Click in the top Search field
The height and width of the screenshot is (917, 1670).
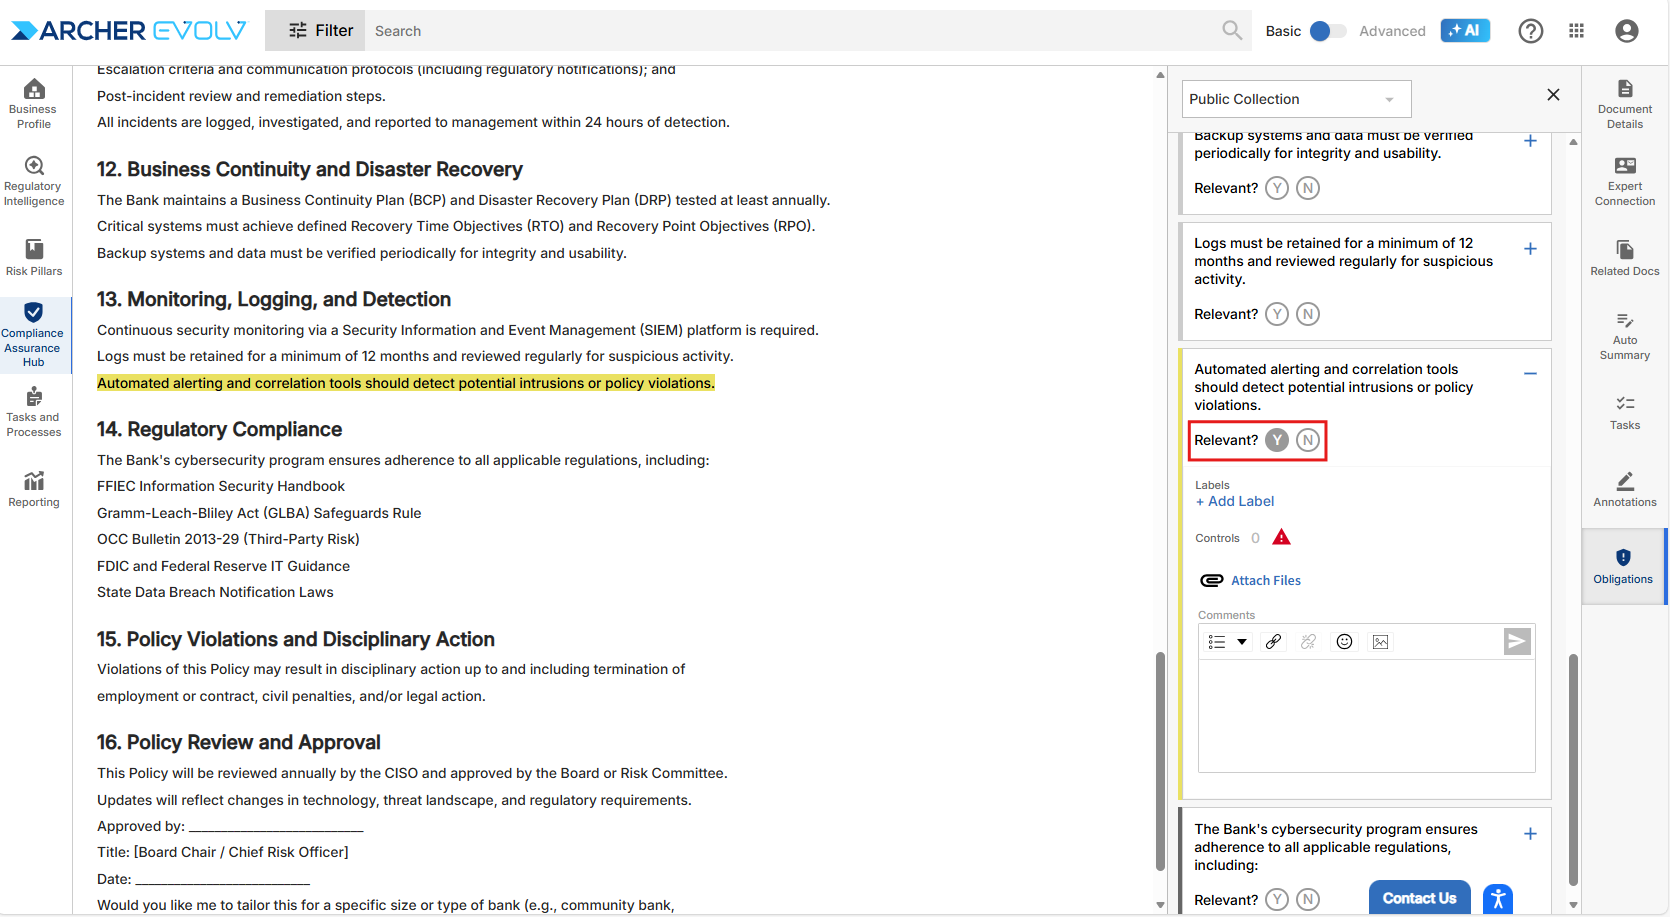(790, 31)
